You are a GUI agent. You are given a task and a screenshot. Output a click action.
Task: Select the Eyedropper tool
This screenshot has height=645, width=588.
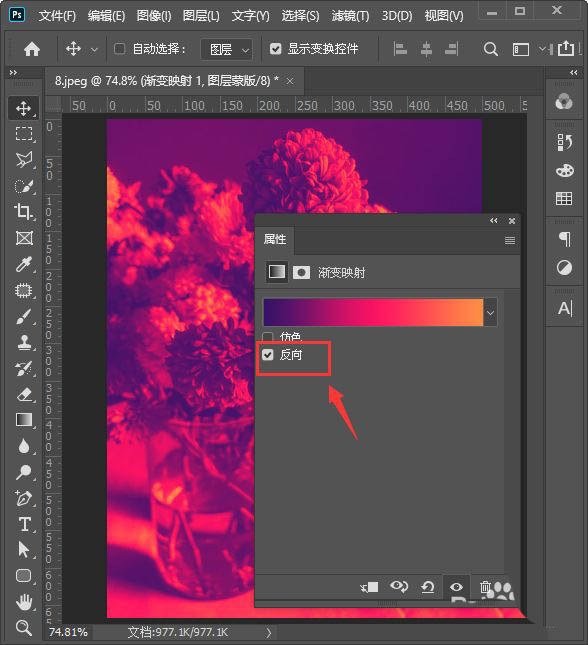(x=23, y=264)
